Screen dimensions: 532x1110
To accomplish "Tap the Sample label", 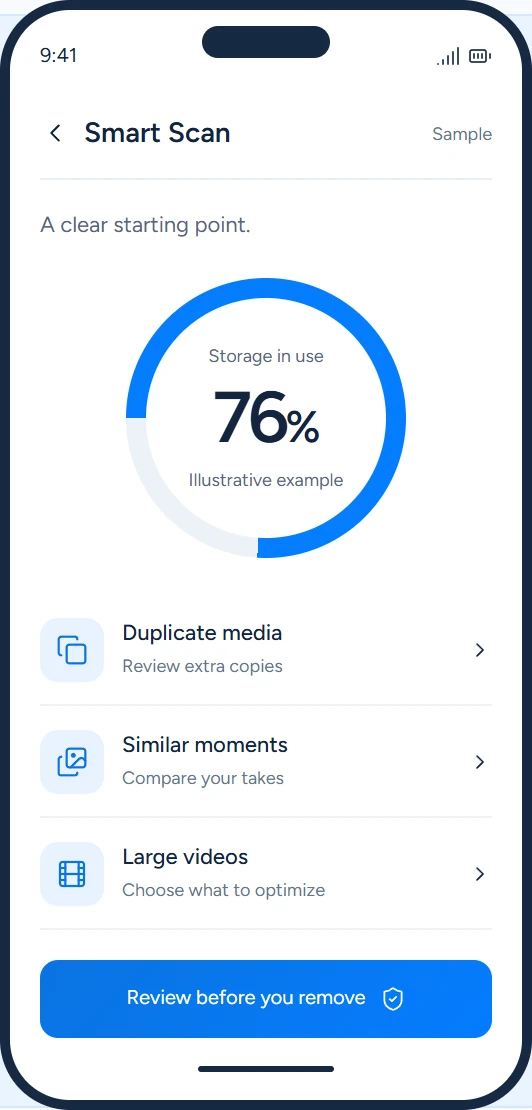I will coord(462,134).
